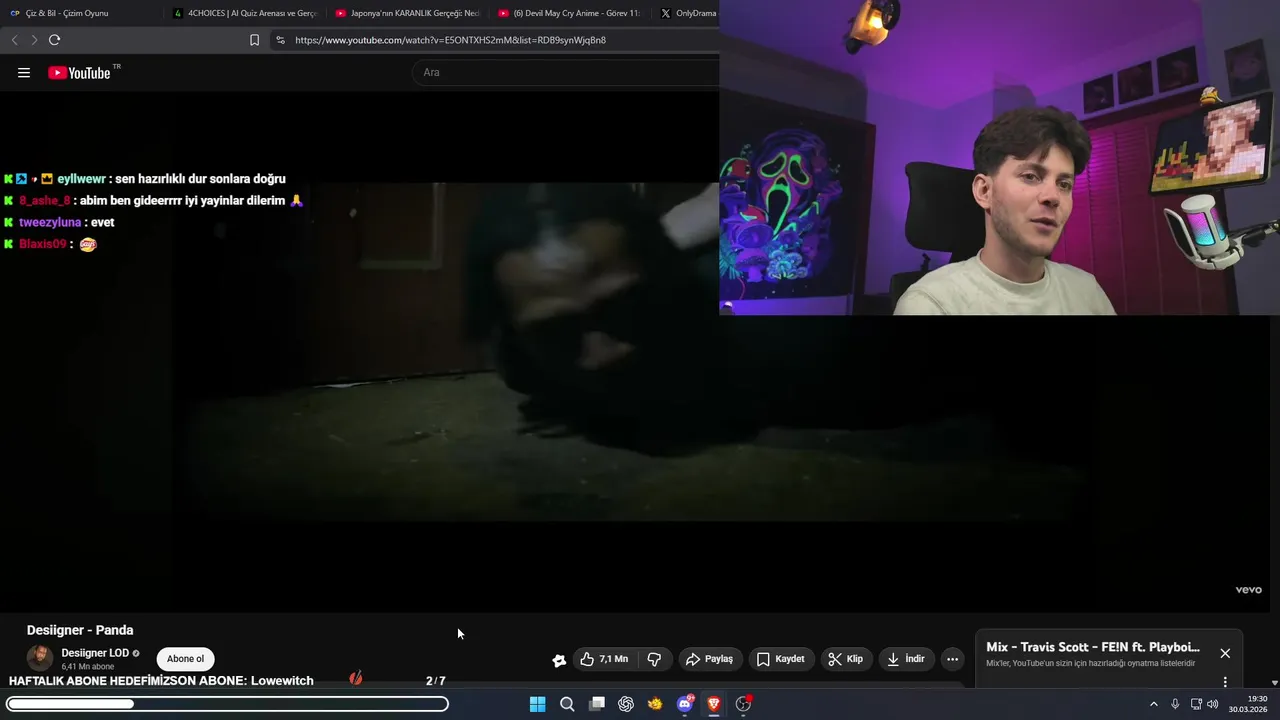Go forward with the browser forward arrow
1280x720 pixels.
[x=34, y=40]
